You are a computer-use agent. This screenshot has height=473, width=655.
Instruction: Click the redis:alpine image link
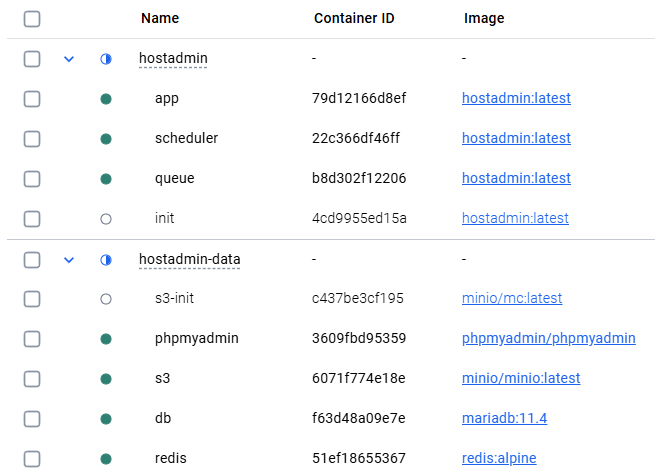[x=499, y=458]
